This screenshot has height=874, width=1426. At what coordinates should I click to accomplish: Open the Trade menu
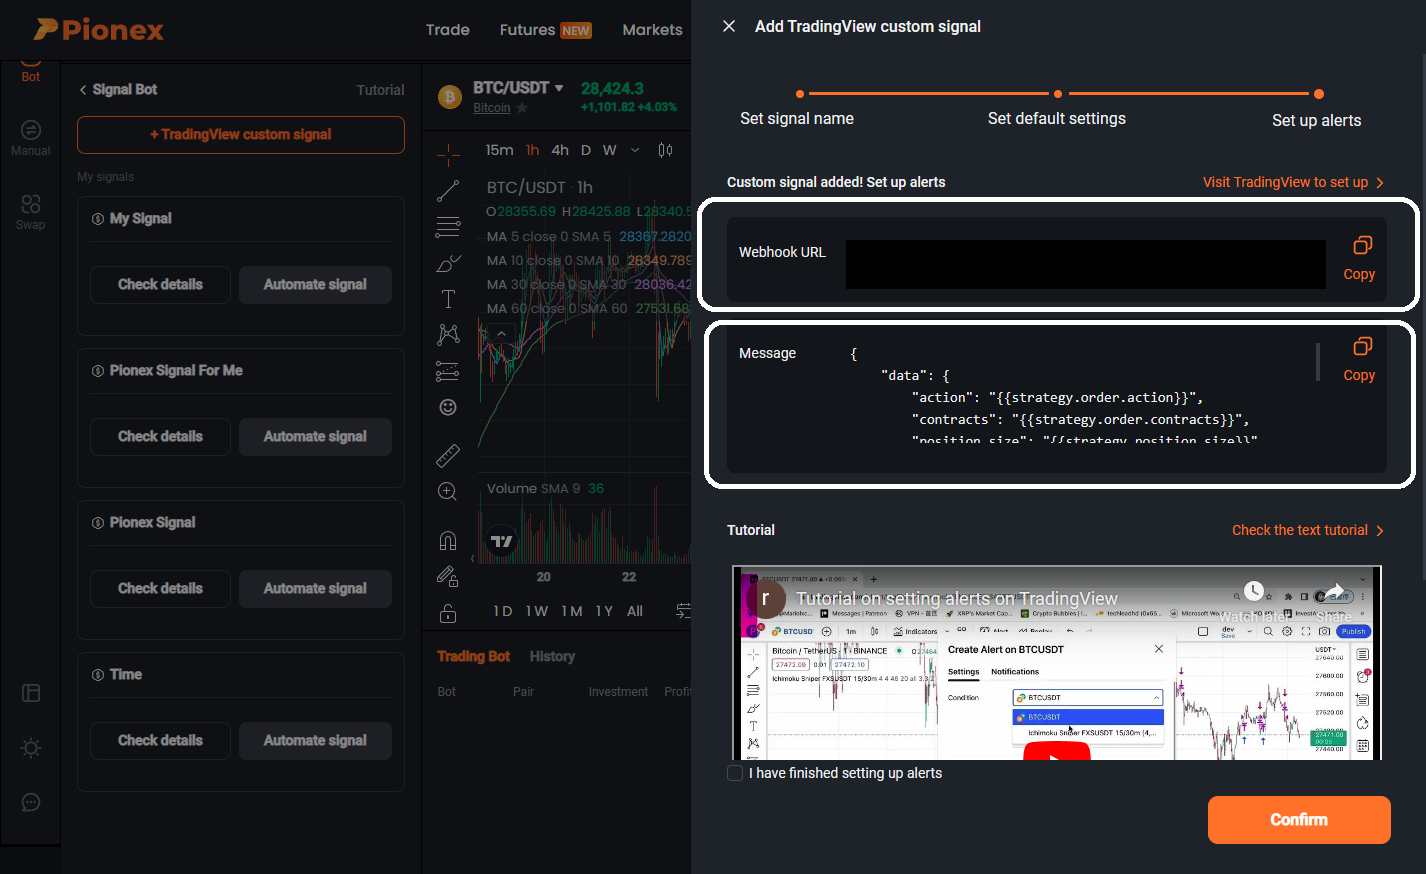click(x=447, y=30)
